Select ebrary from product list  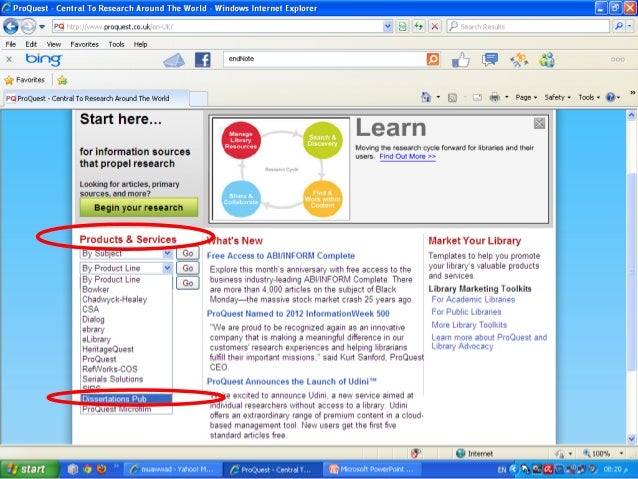coord(93,330)
